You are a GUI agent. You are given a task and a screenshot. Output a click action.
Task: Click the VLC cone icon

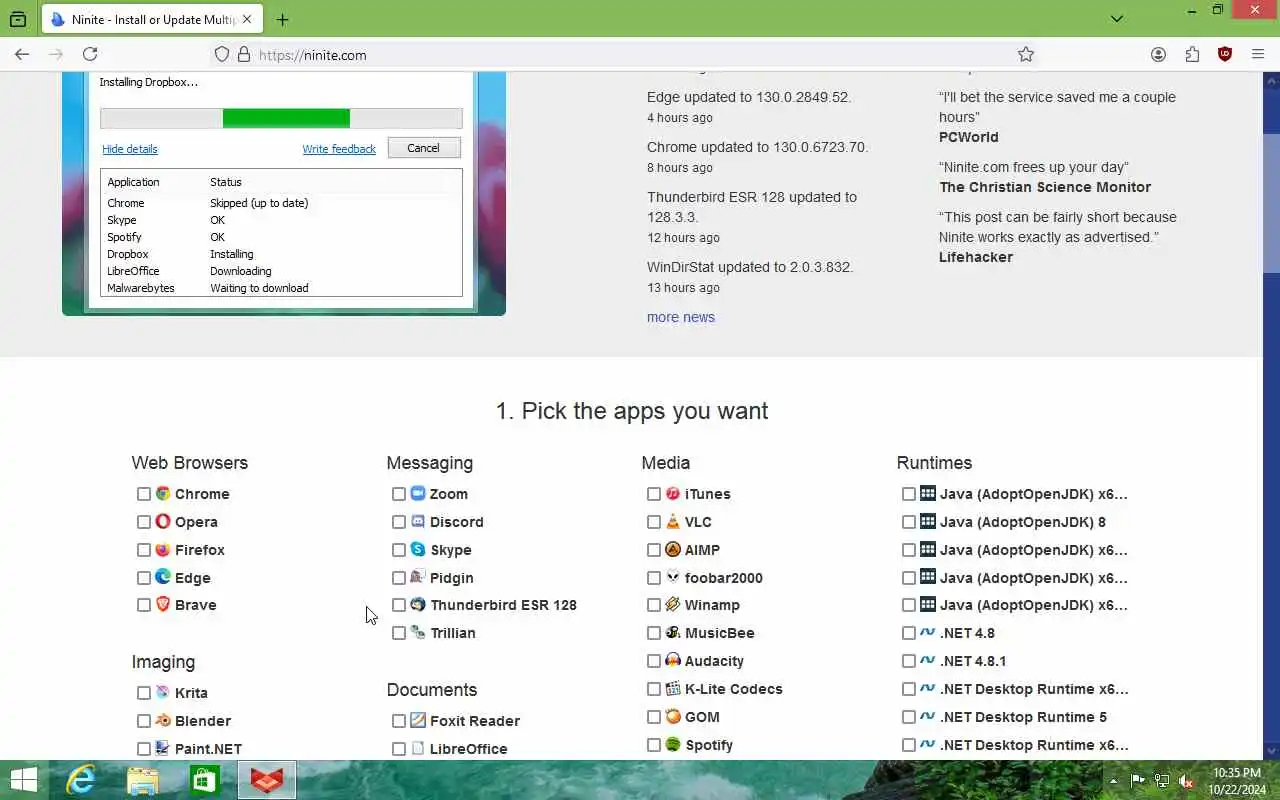(x=673, y=522)
